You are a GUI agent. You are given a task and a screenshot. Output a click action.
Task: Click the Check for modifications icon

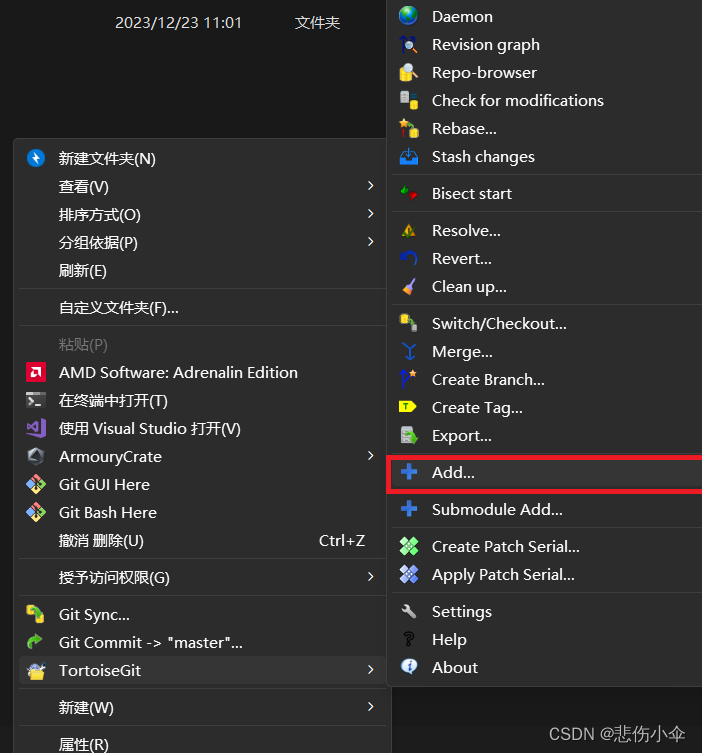pyautogui.click(x=409, y=100)
